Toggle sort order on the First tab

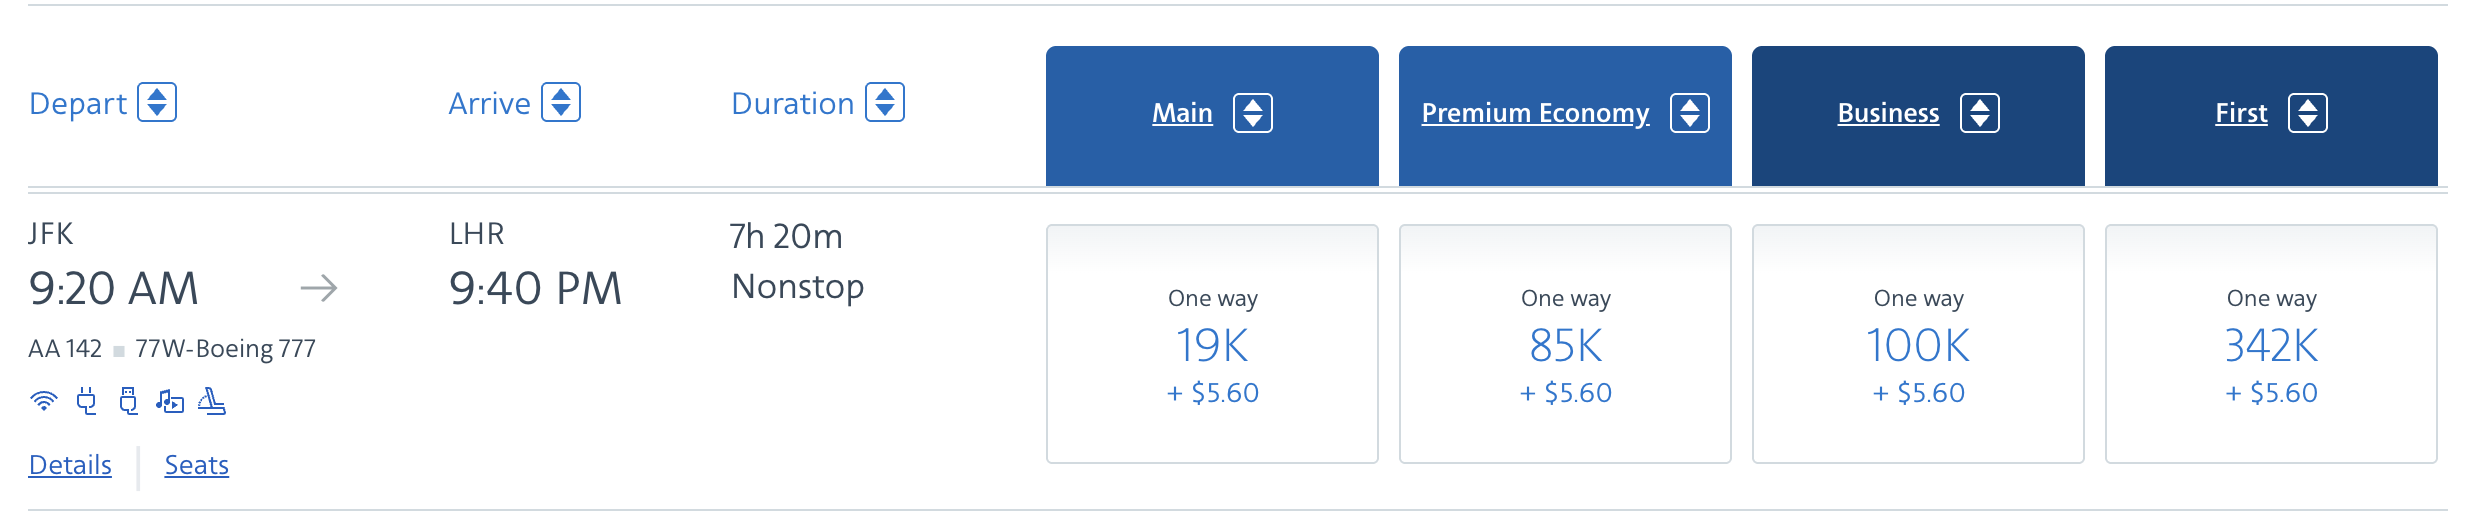[x=2308, y=113]
